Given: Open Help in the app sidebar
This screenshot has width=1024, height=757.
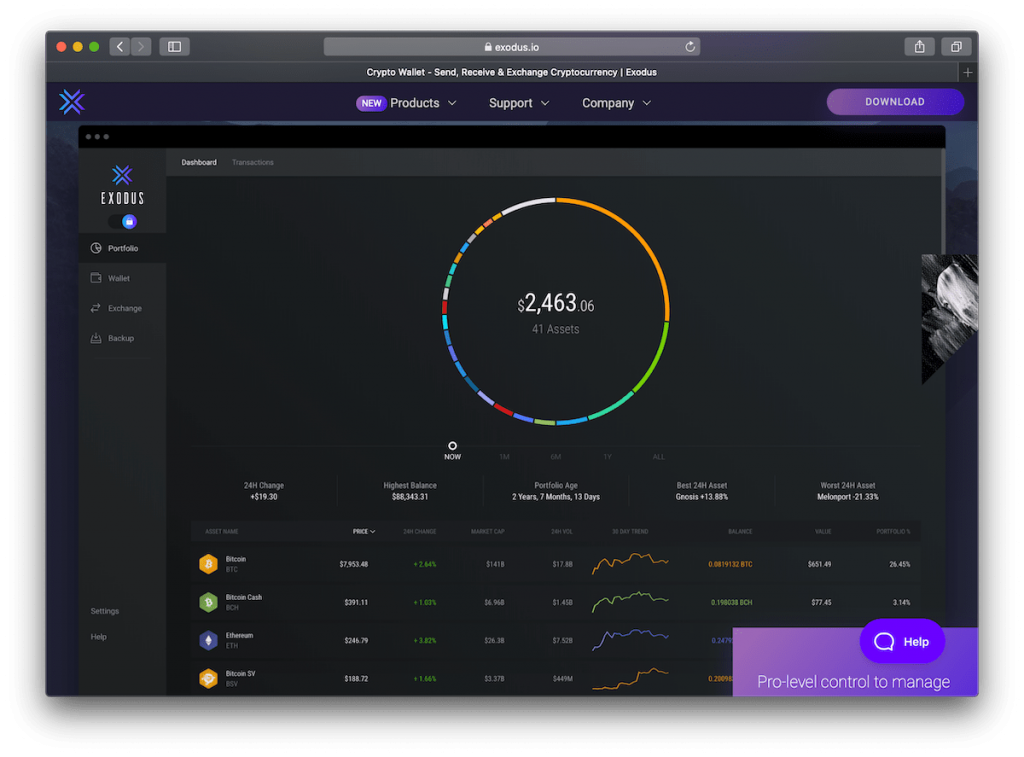Looking at the screenshot, I should point(99,637).
